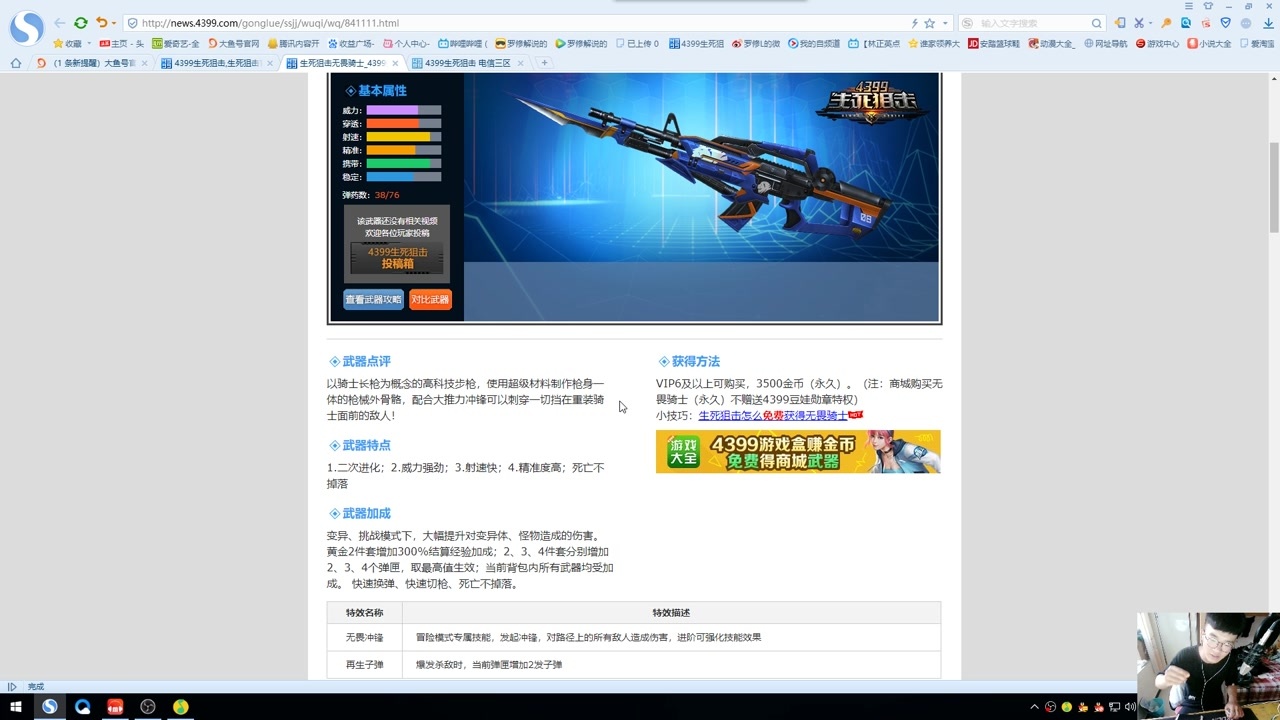Click the lightning speed-mode icon
Image resolution: width=1280 pixels, height=720 pixels.
coord(914,23)
